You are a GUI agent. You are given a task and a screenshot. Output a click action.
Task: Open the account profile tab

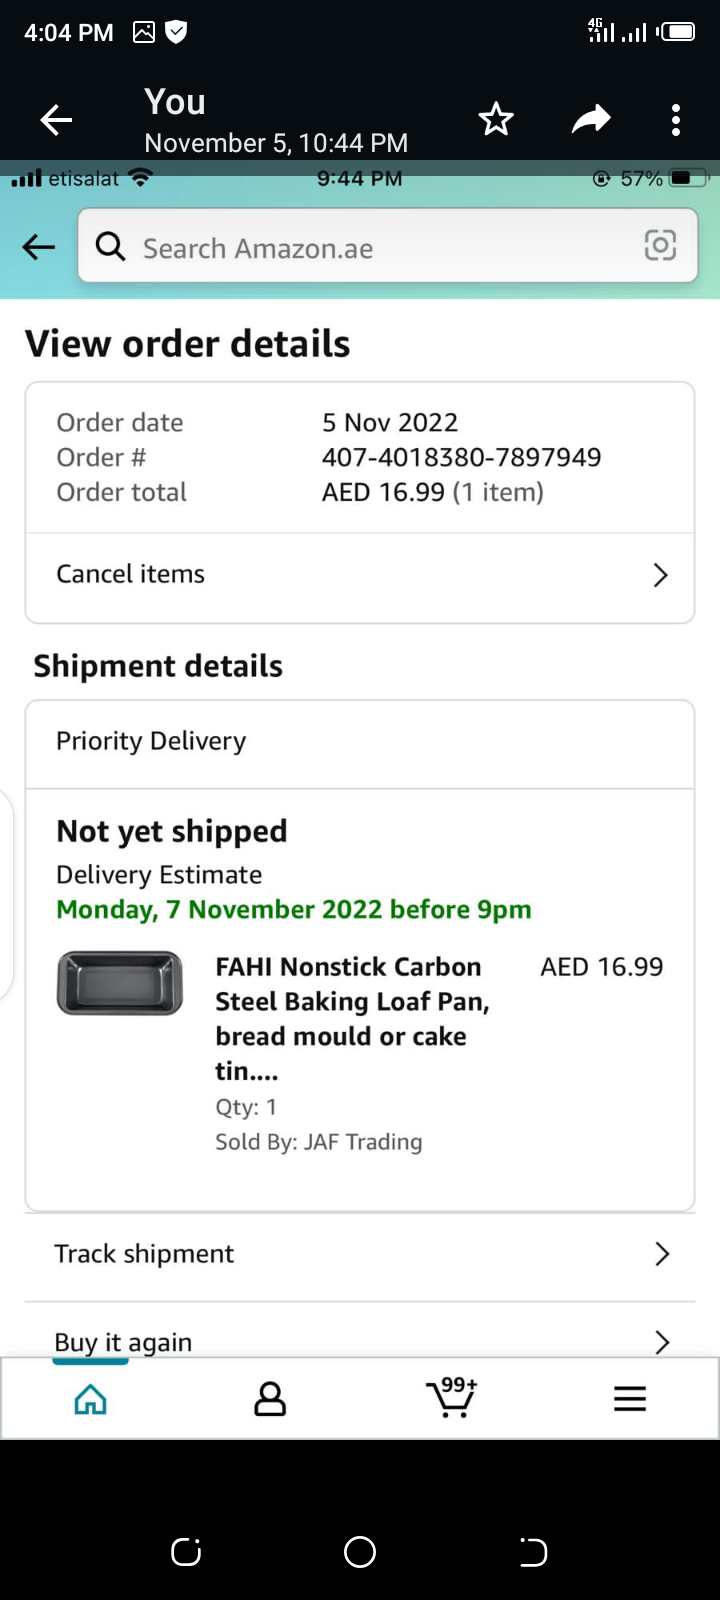pyautogui.click(x=270, y=1399)
